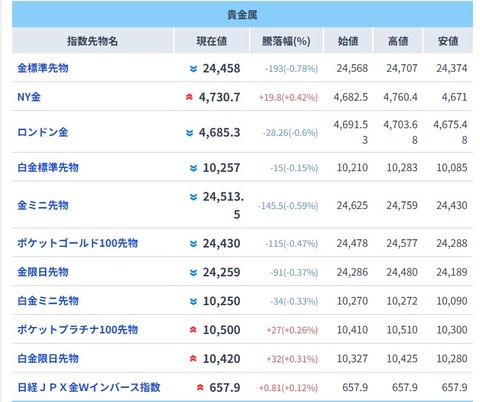This screenshot has width=480, height=402.
Task: Open the 金ミニ先物 link
Action: pos(43,205)
